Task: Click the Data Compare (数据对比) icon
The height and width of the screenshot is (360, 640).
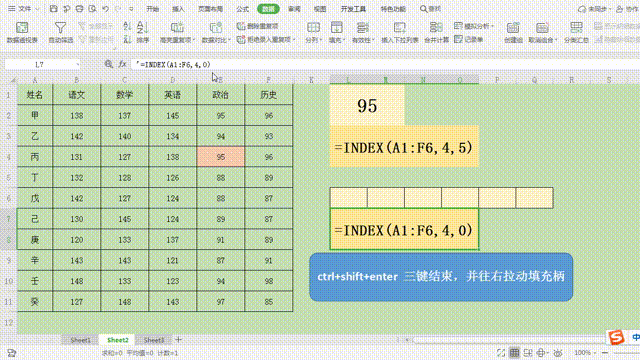Action: (x=216, y=27)
